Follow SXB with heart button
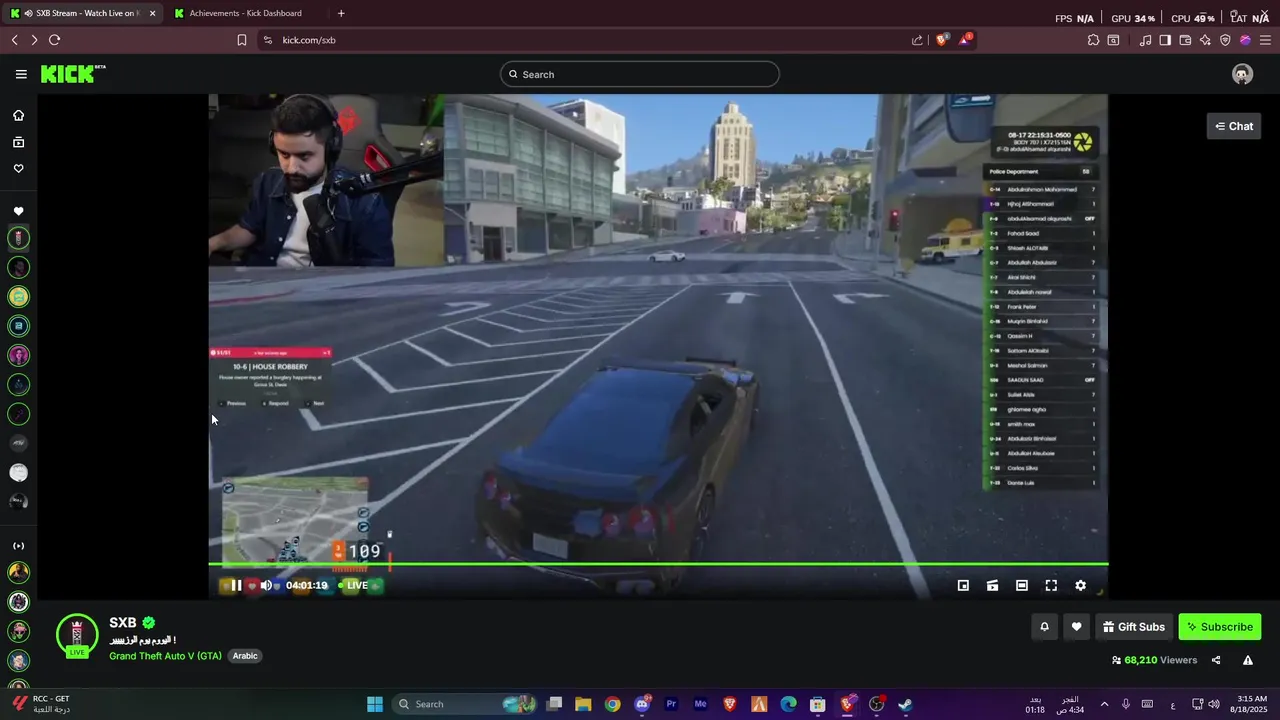The image size is (1280, 720). [x=1076, y=627]
